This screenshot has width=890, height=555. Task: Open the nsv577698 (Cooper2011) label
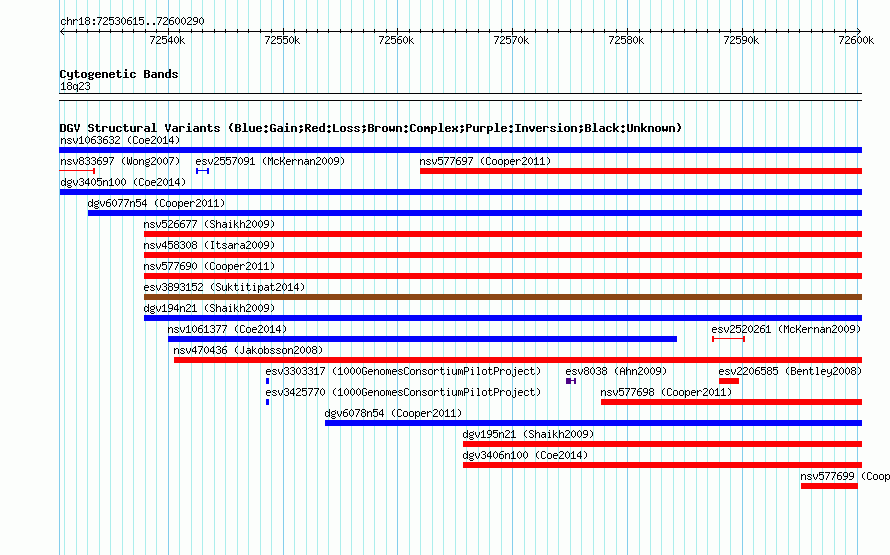pyautogui.click(x=666, y=392)
